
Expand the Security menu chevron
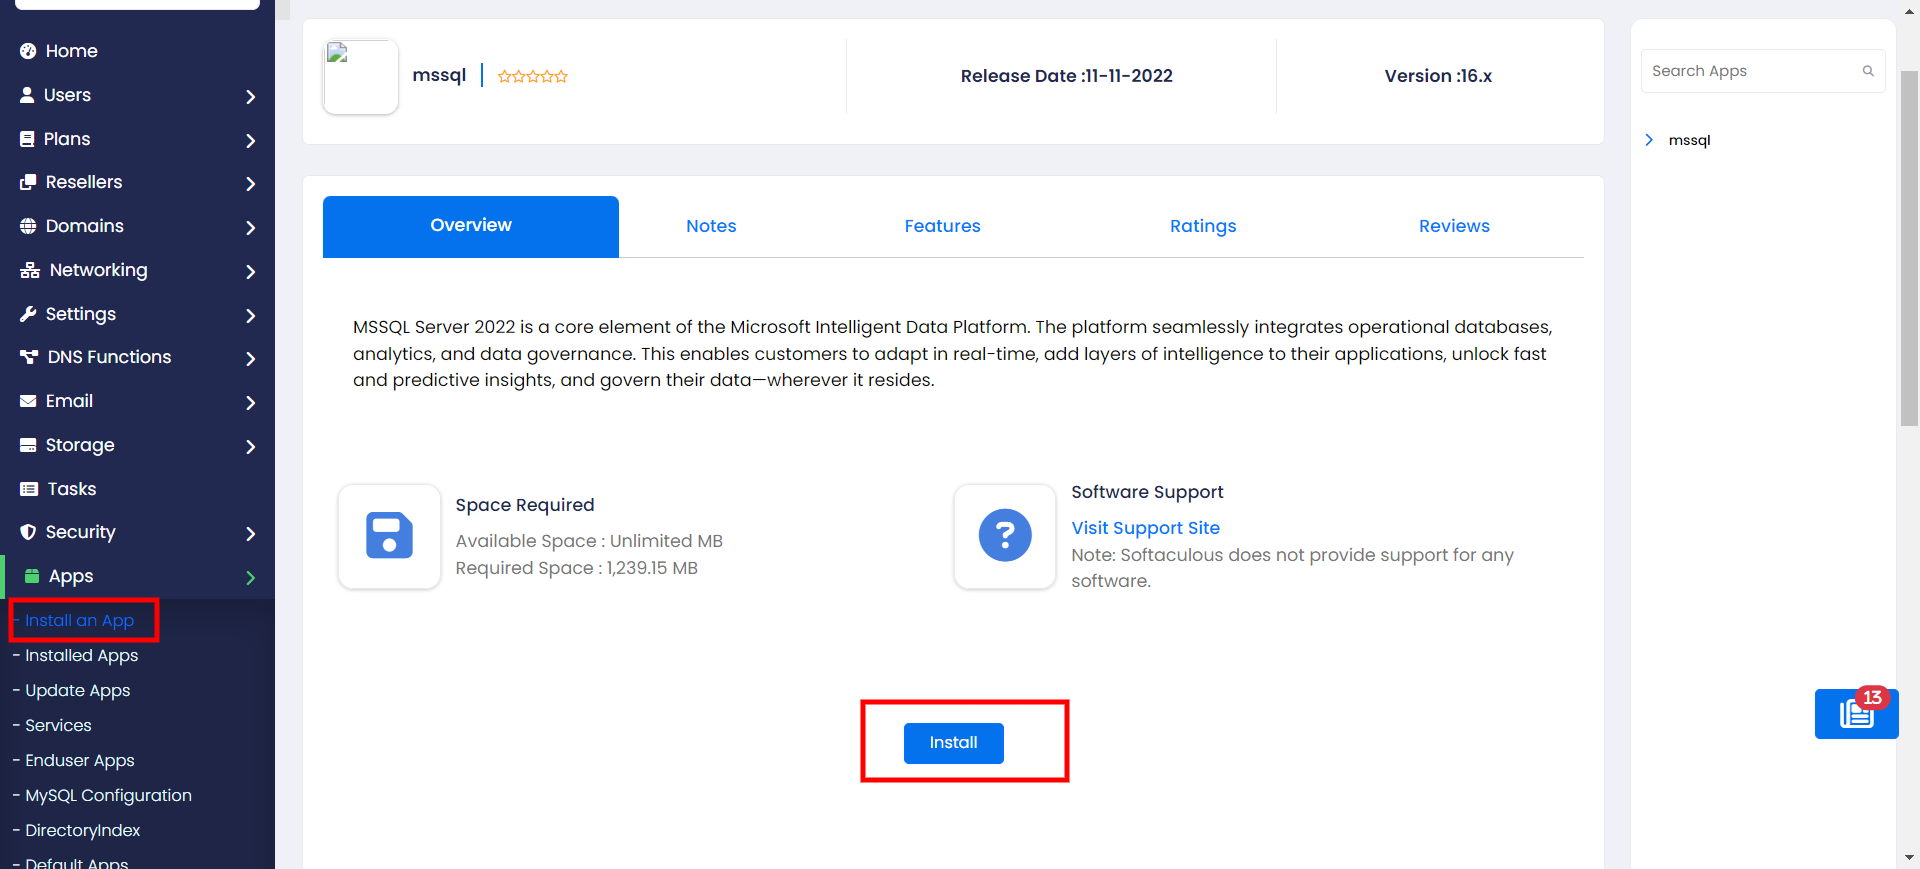point(250,534)
